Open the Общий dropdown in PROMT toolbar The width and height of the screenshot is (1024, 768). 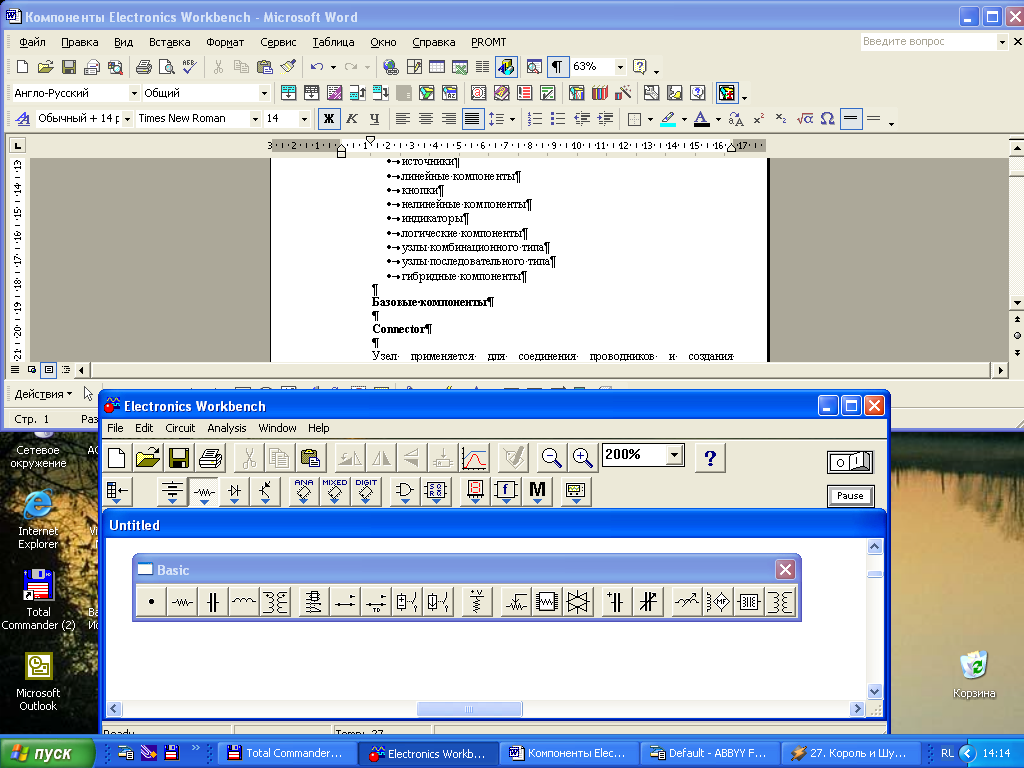click(264, 93)
